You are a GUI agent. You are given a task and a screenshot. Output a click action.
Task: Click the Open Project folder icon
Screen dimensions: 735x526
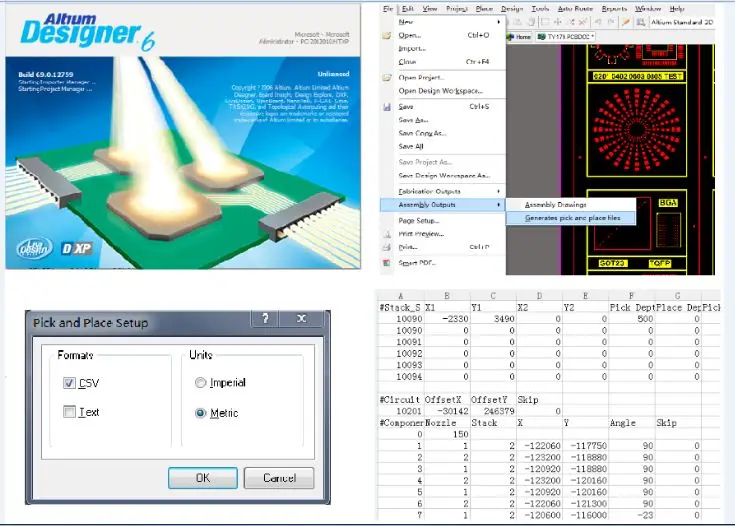tap(387, 77)
